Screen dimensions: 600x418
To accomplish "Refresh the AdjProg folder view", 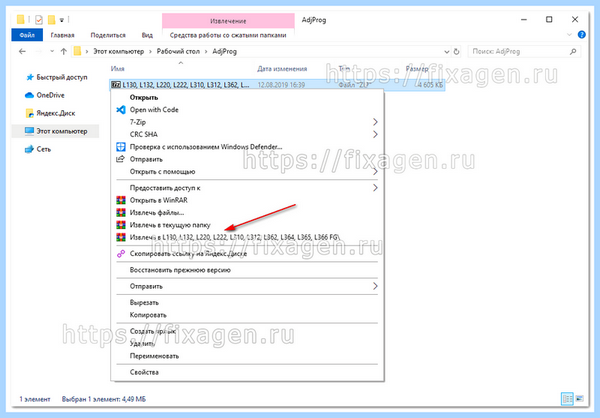I will click(456, 51).
